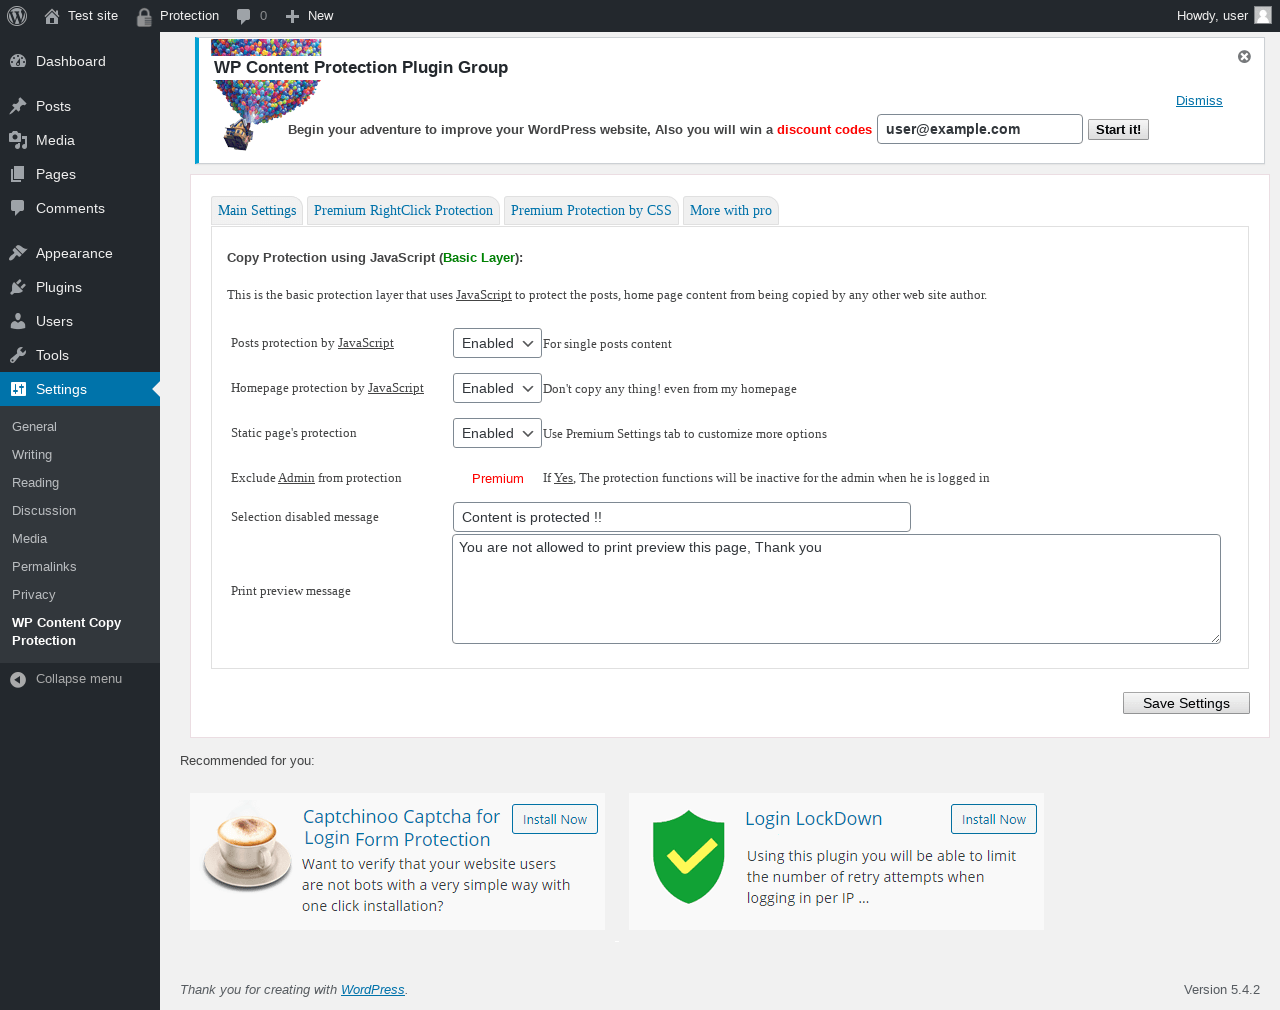1280x1010 pixels.
Task: Open the comments bubble icon in the admin bar
Action: coord(244,16)
